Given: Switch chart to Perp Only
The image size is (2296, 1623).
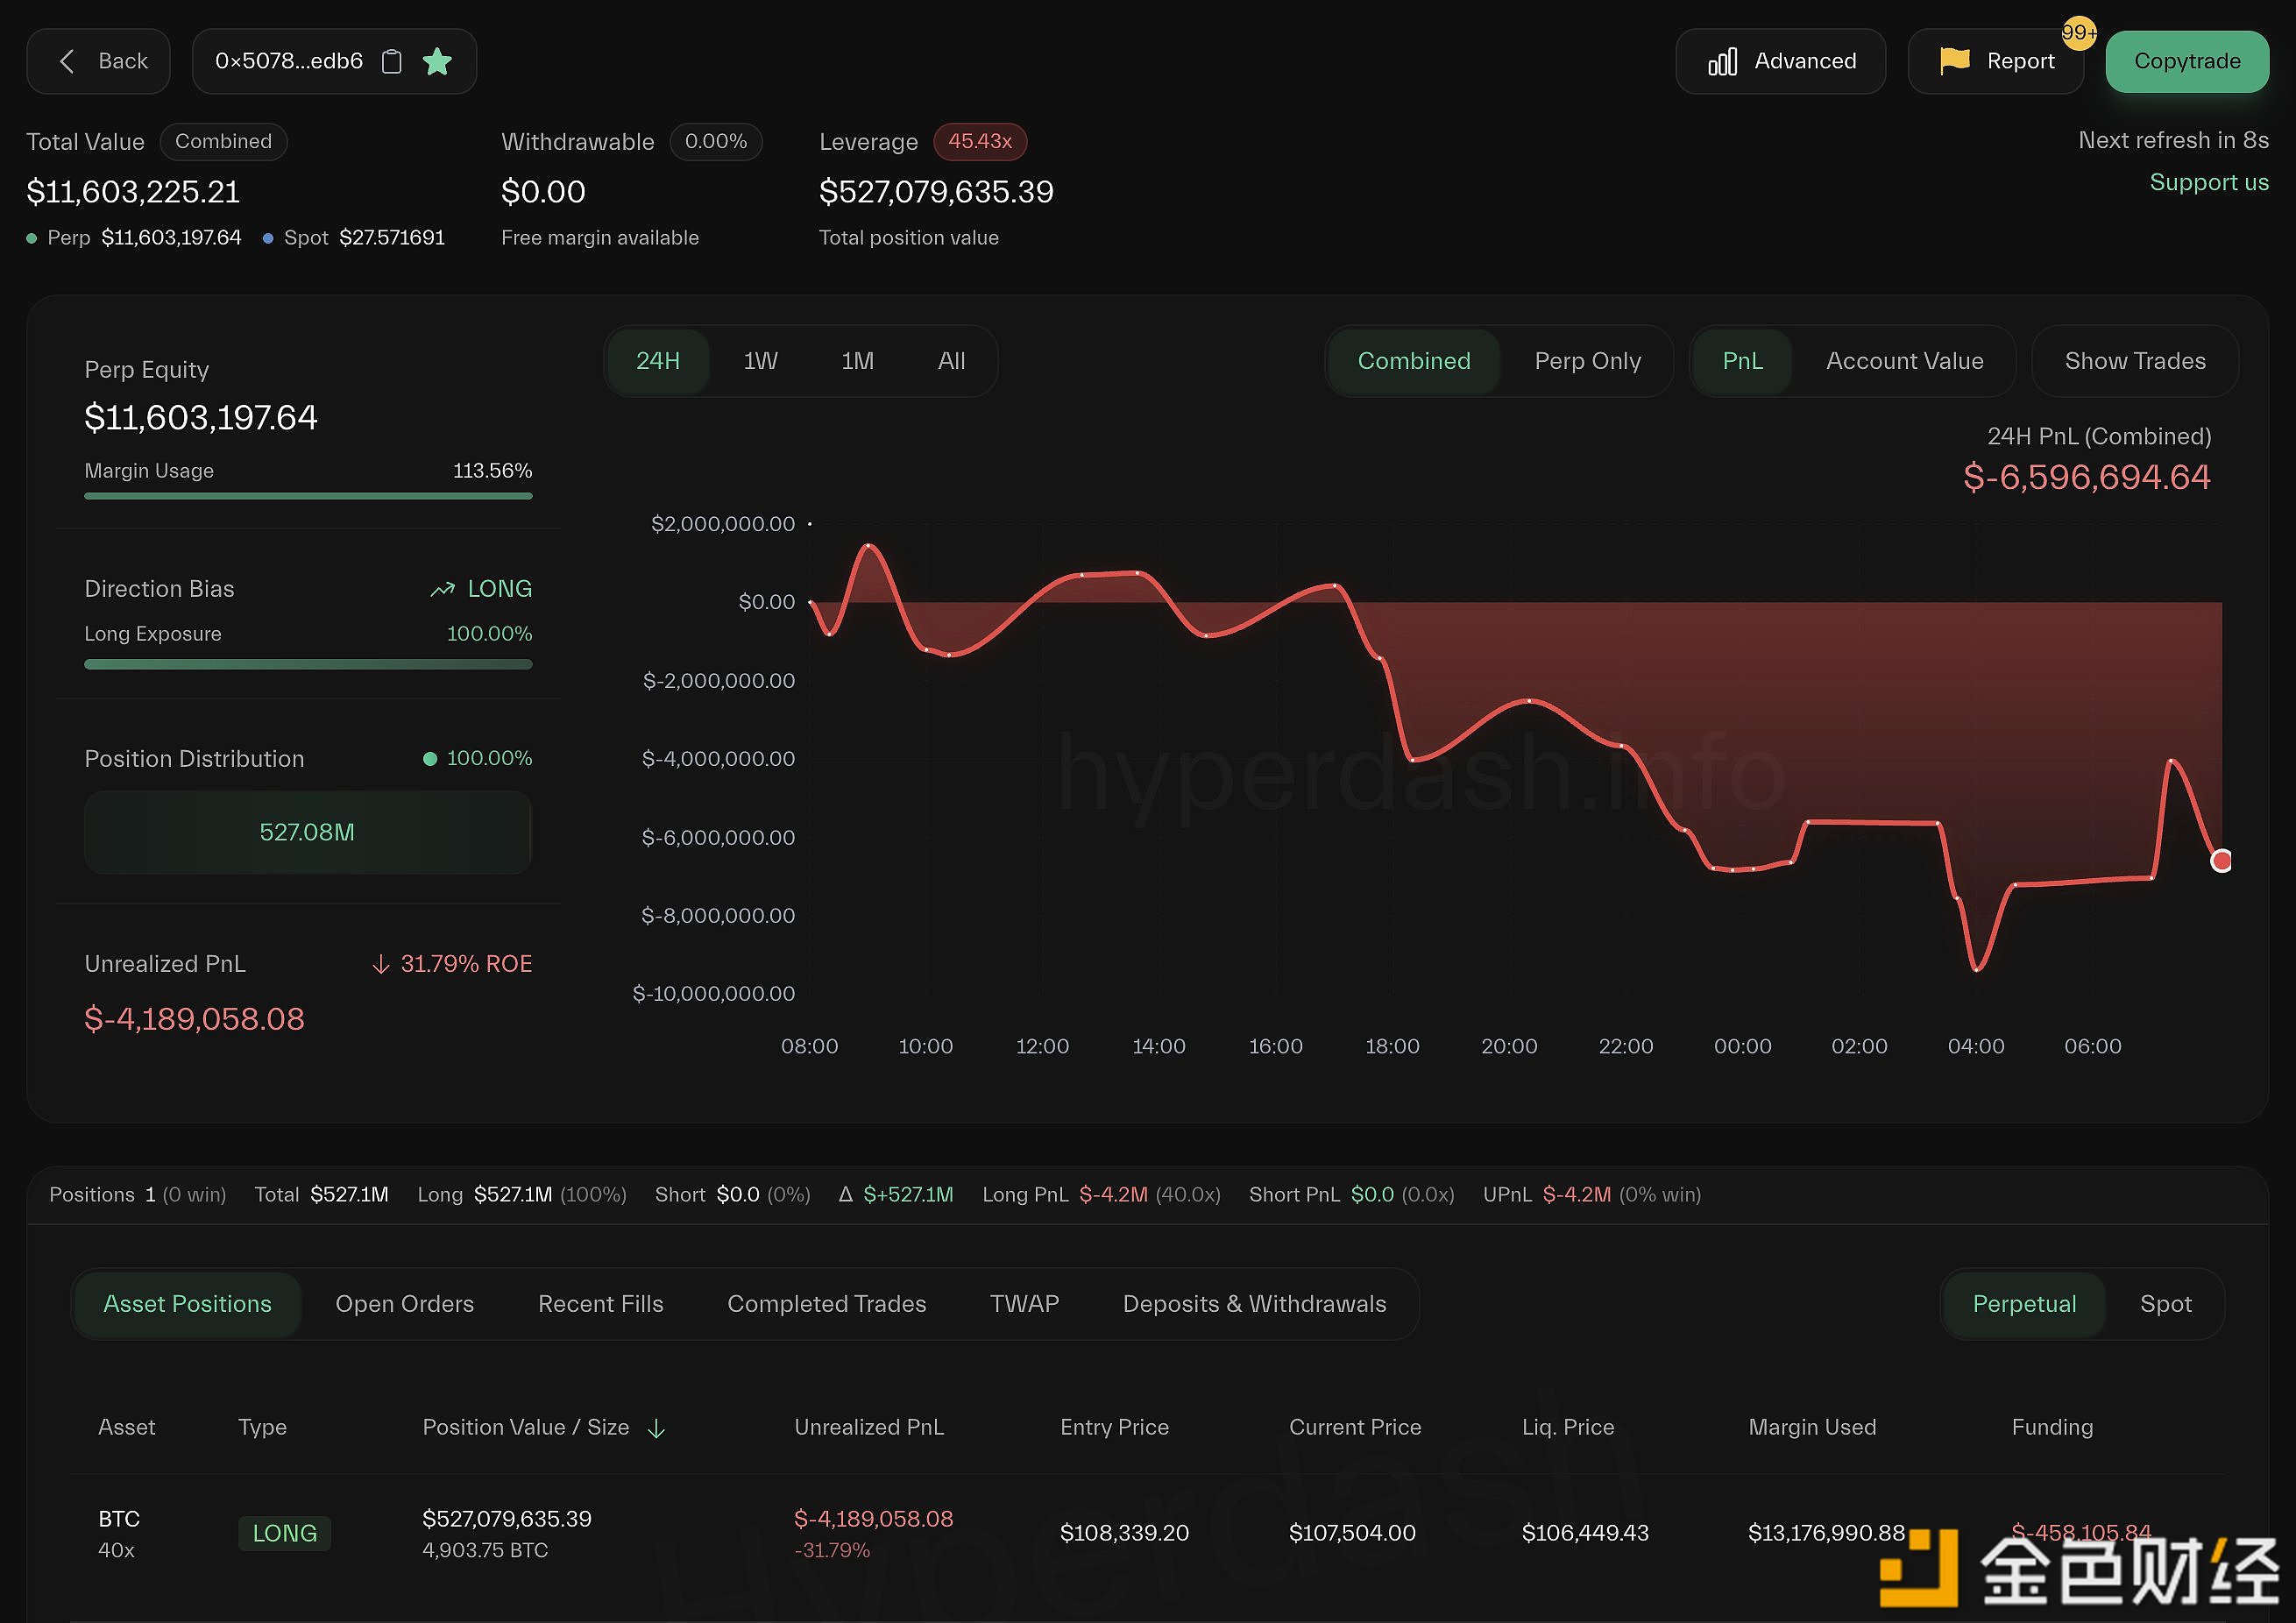Looking at the screenshot, I should [1587, 361].
